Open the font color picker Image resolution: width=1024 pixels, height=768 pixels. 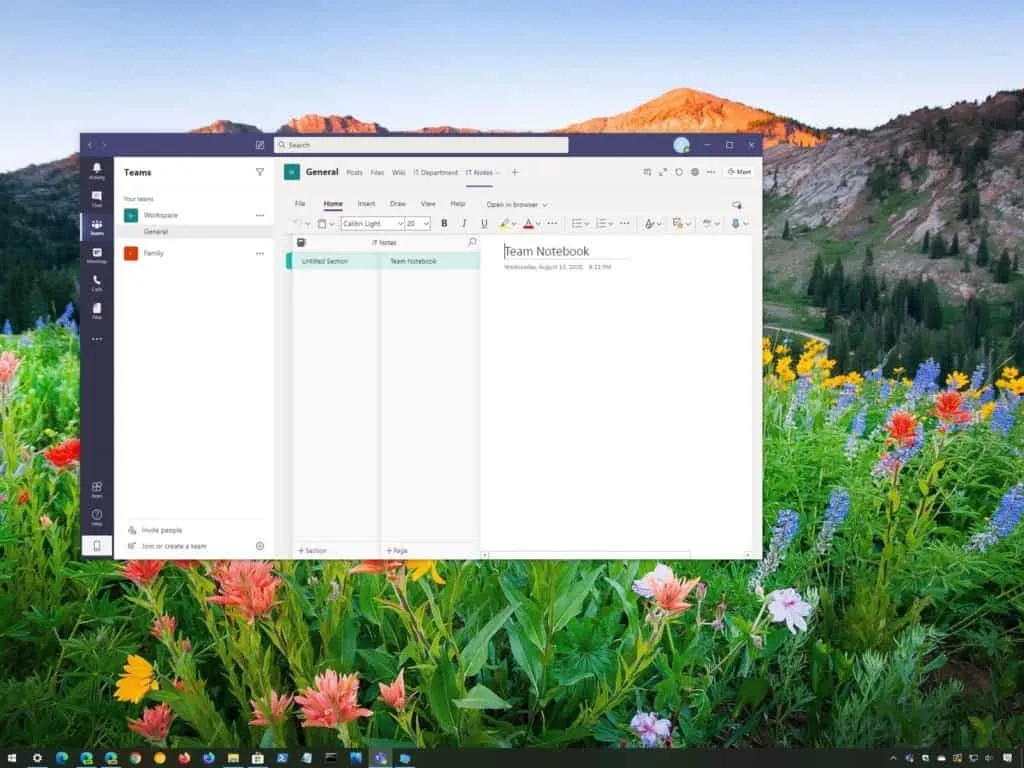tap(529, 223)
